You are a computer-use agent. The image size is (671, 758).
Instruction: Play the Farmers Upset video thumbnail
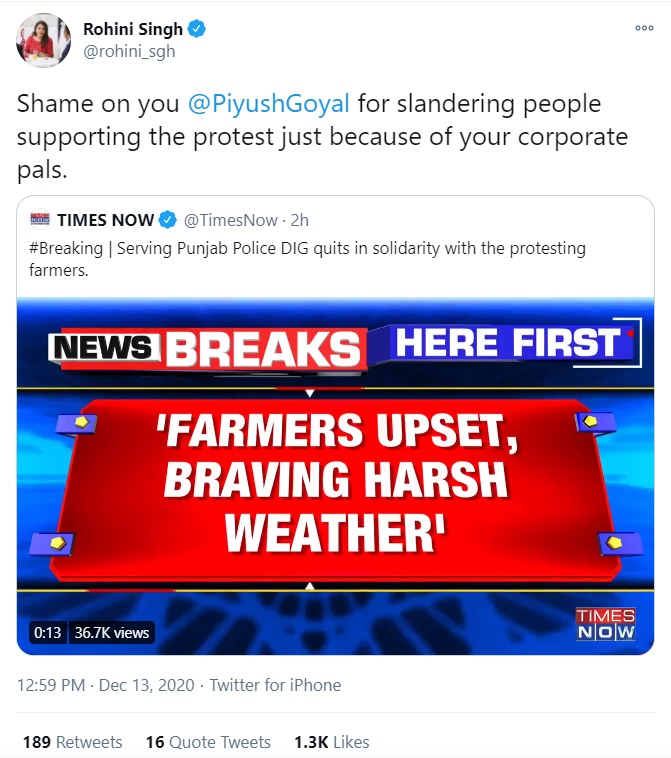pyautogui.click(x=336, y=476)
